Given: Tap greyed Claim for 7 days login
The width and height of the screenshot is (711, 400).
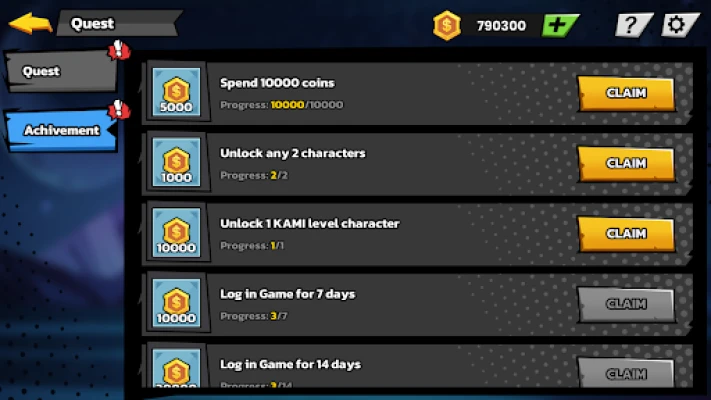Looking at the screenshot, I should pos(626,304).
